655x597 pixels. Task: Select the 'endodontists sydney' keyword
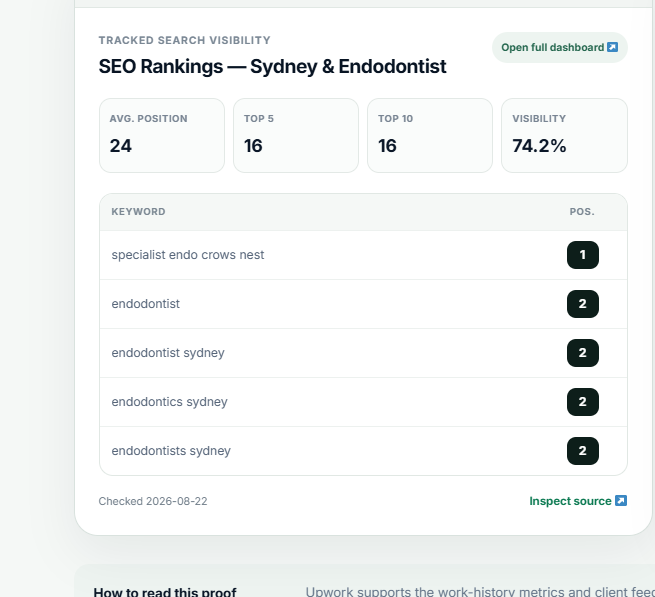[x=171, y=451]
